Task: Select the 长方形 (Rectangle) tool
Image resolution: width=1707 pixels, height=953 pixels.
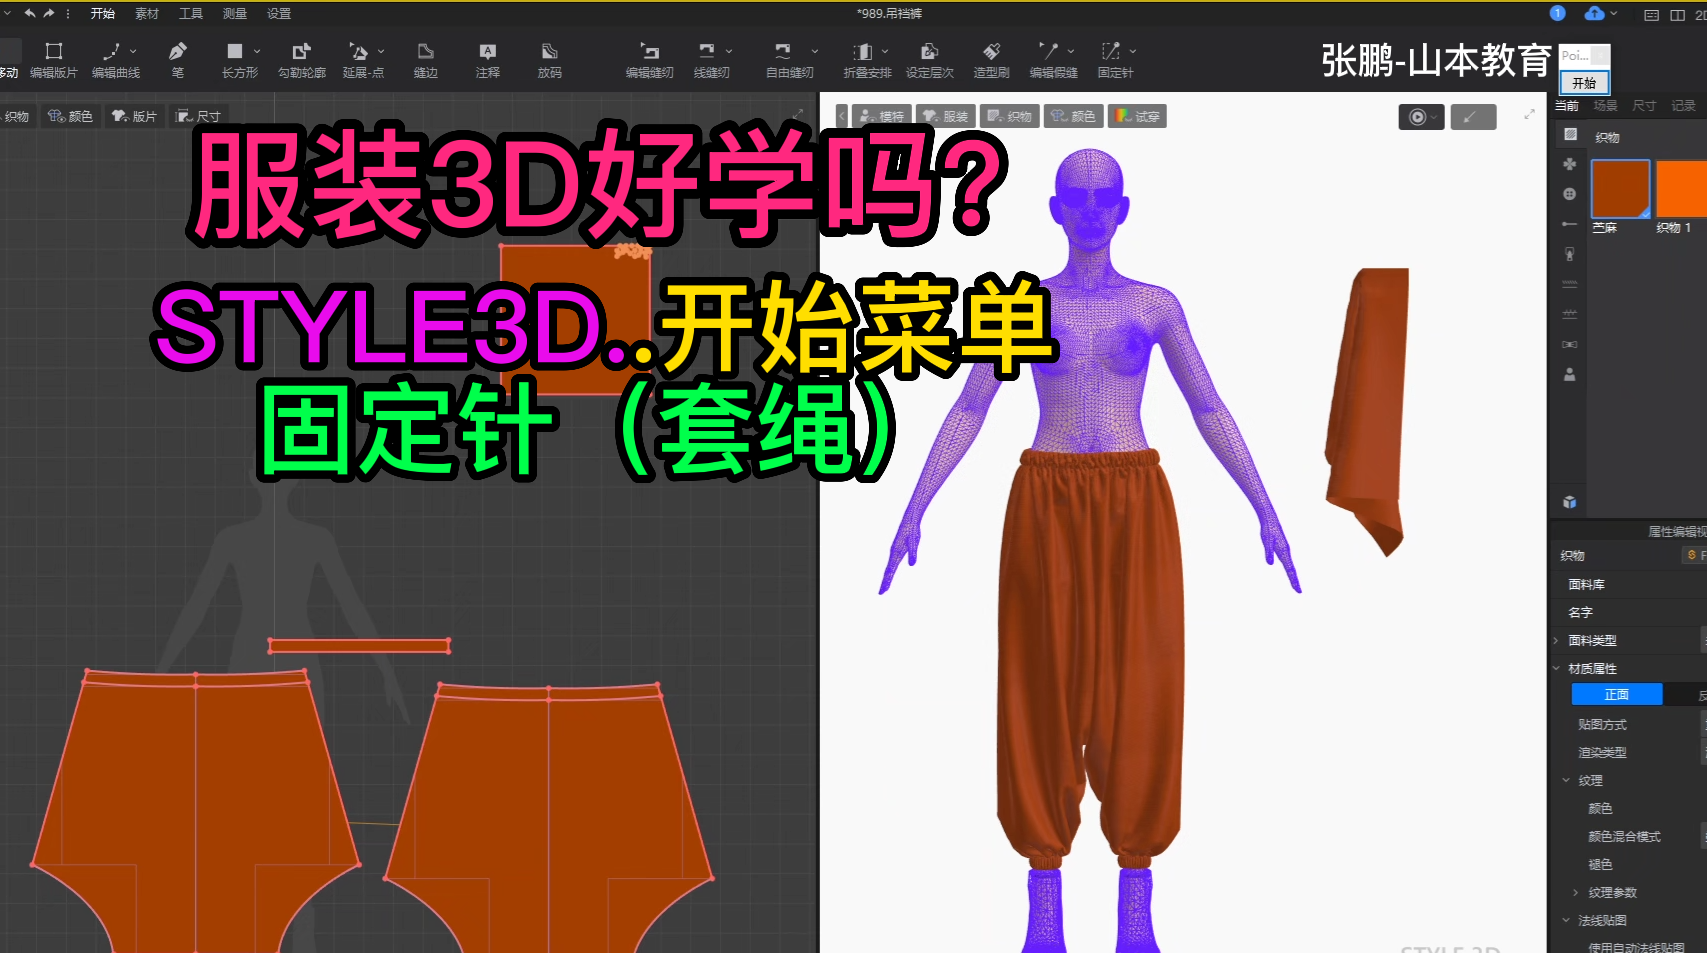Action: pos(238,60)
